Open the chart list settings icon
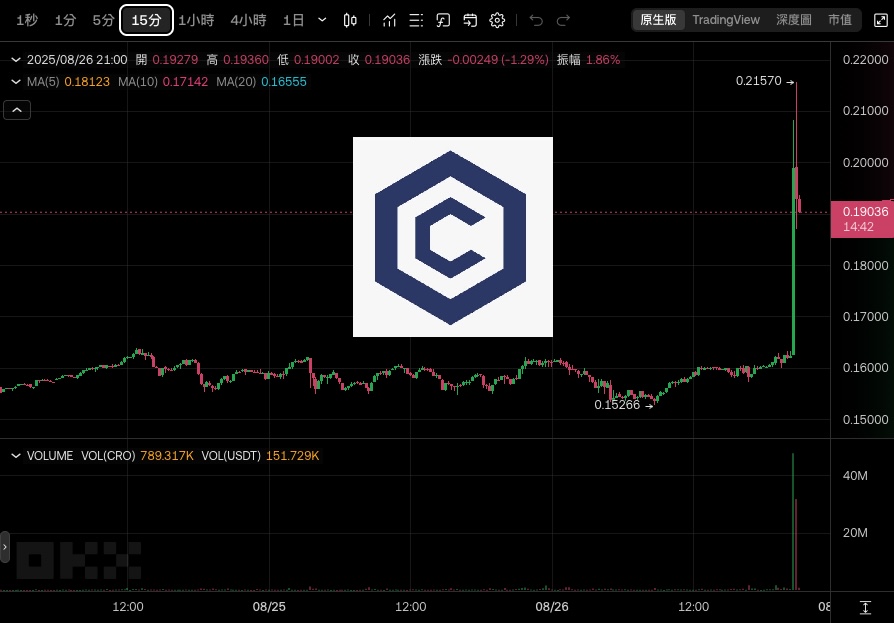This screenshot has width=894, height=623. point(416,21)
